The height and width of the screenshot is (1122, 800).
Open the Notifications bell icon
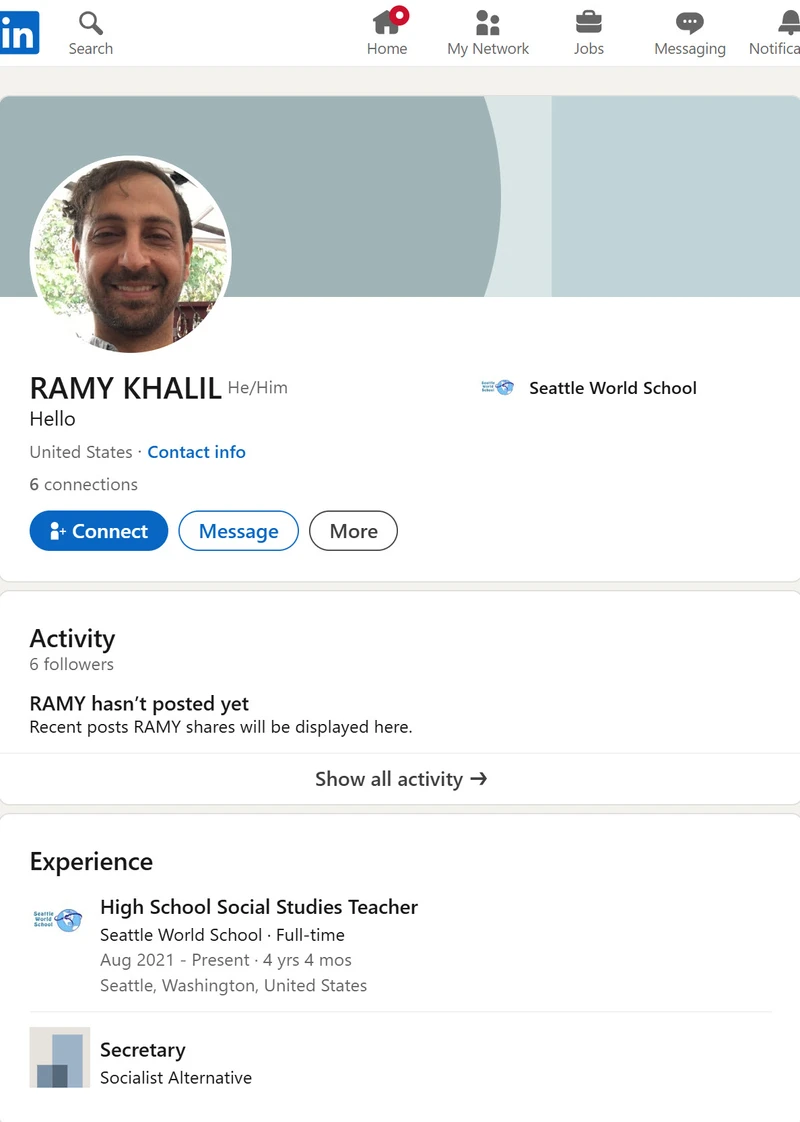pos(789,22)
